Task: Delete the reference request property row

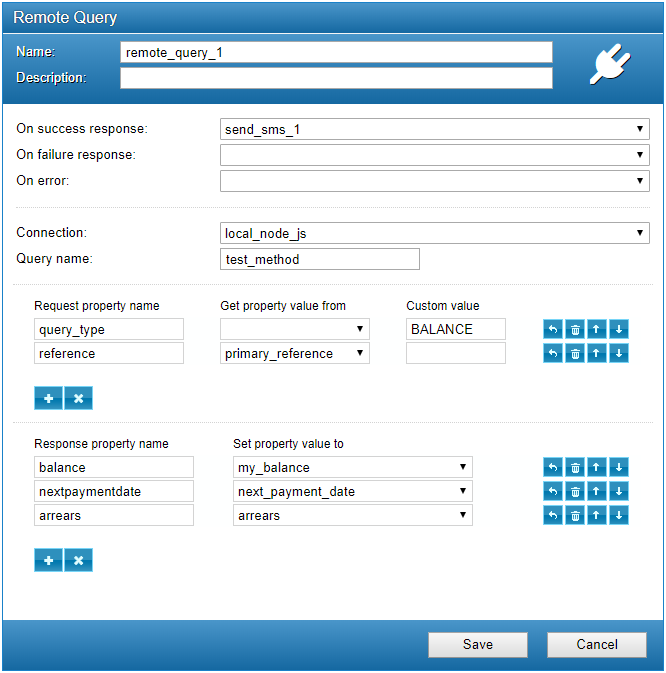Action: (x=575, y=353)
